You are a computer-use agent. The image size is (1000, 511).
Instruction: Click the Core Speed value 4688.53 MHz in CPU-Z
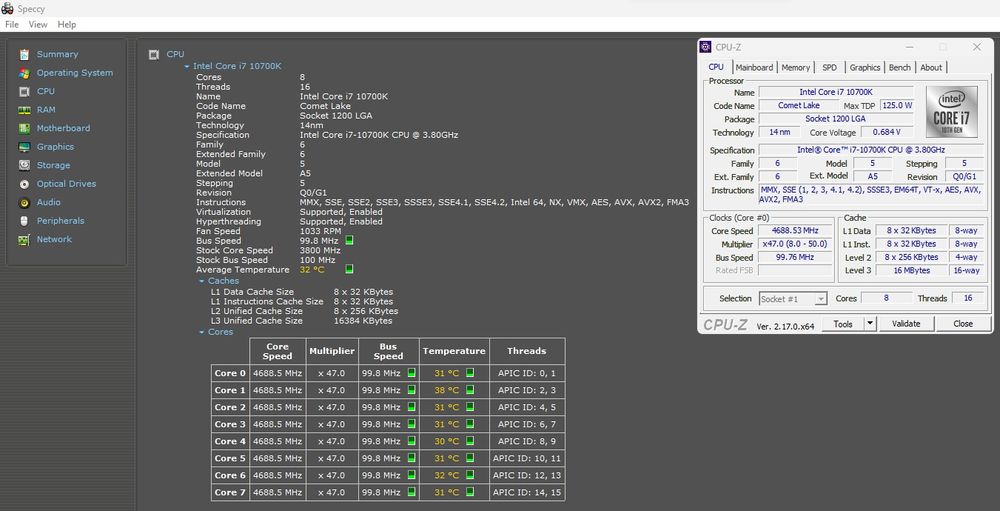coord(795,231)
